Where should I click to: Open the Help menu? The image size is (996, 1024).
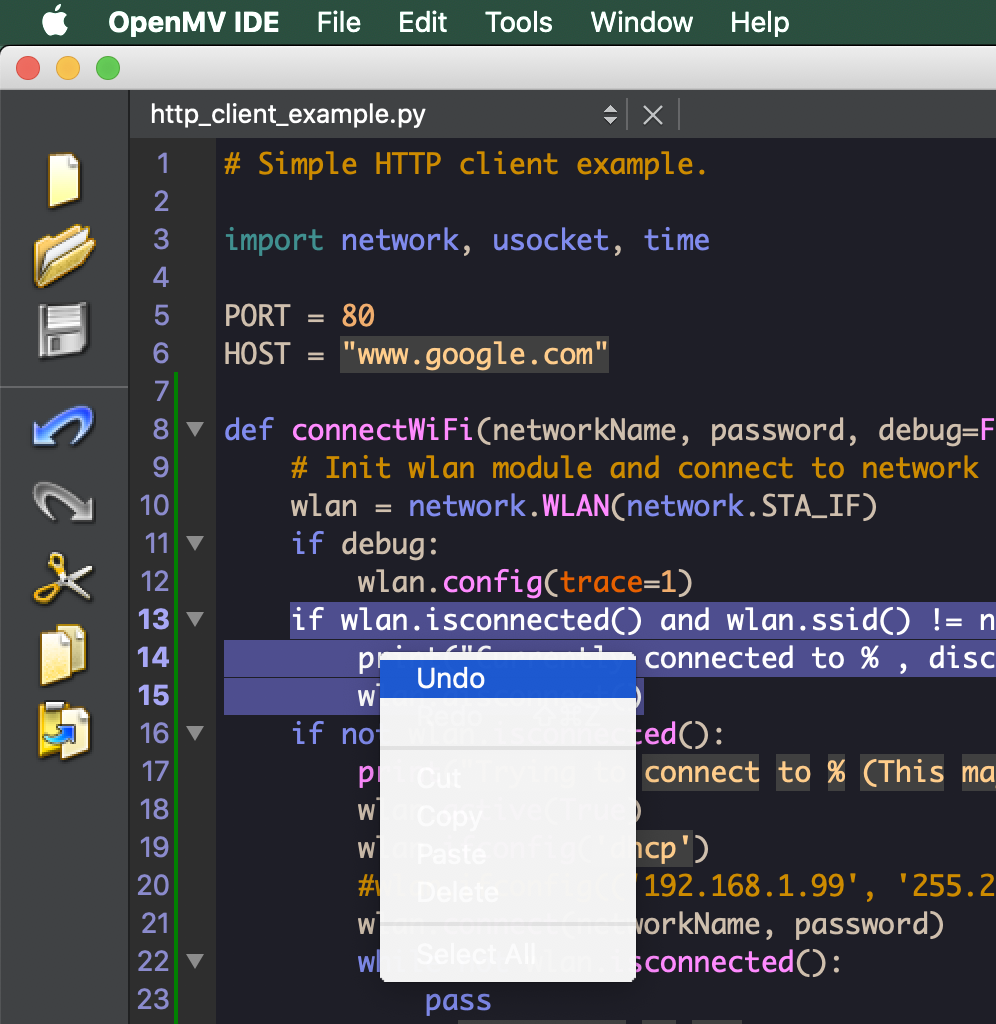pos(759,22)
